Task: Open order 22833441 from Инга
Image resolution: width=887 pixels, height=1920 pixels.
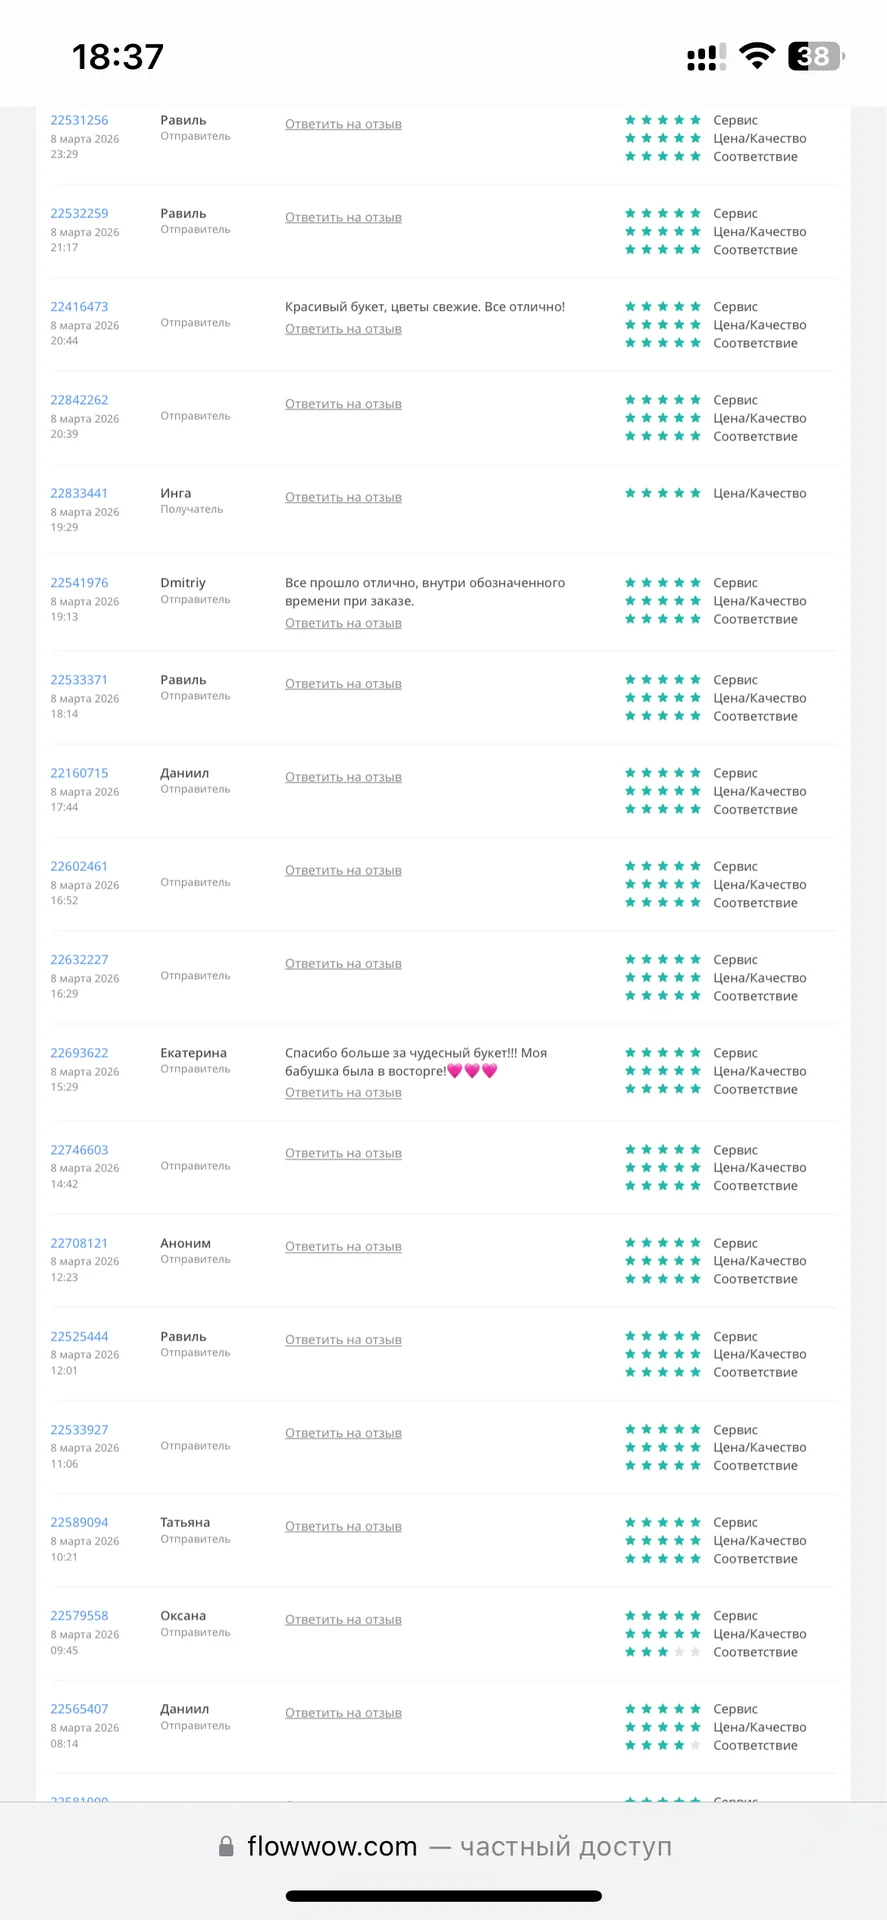Action: (x=79, y=493)
